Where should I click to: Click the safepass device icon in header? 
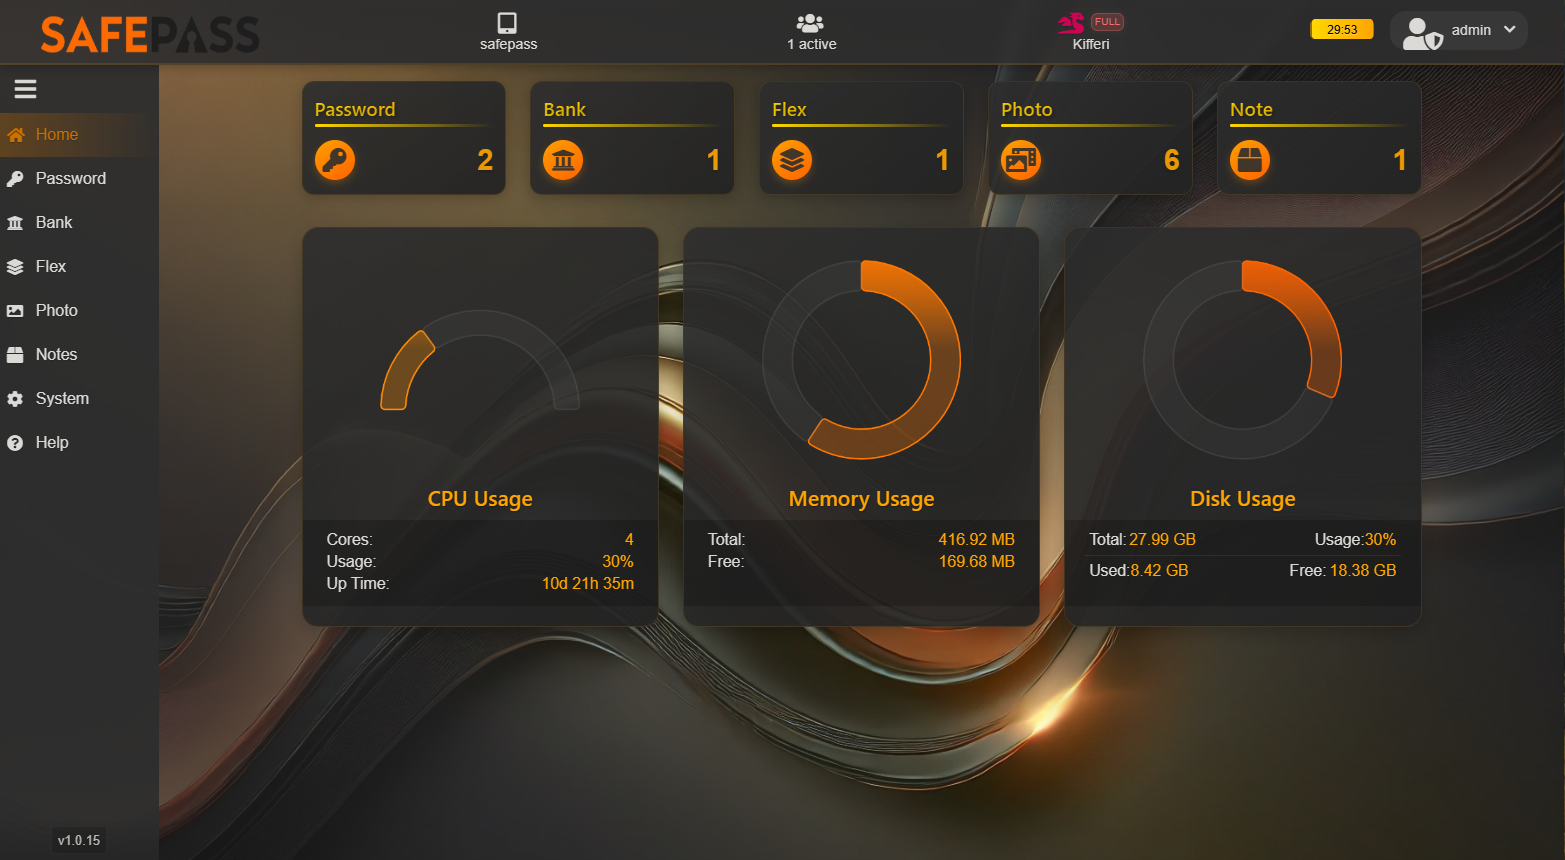508,23
